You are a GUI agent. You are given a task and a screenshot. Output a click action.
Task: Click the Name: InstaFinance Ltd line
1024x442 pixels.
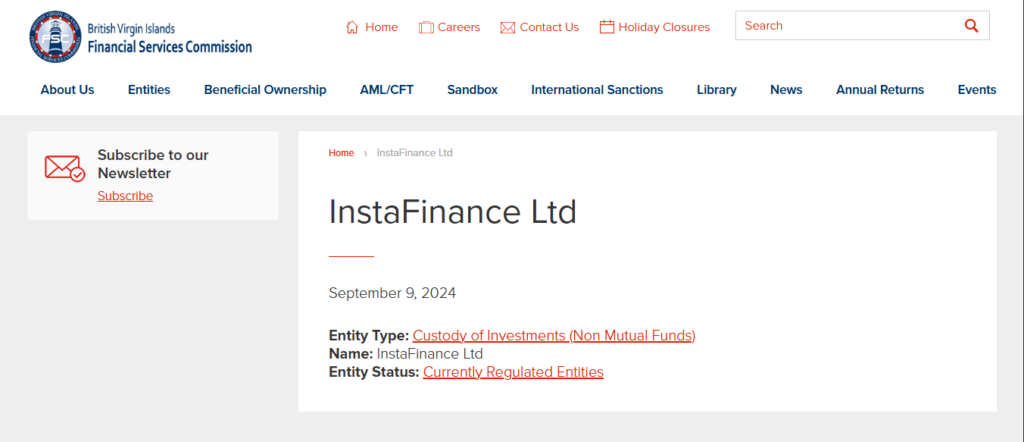click(406, 354)
